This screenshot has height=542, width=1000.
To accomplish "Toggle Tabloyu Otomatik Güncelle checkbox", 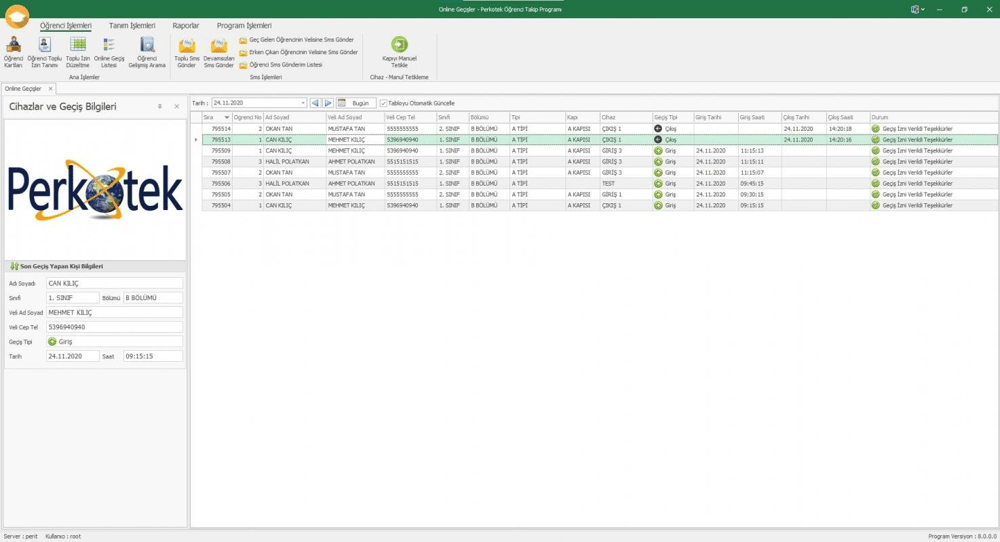I will click(x=383, y=103).
